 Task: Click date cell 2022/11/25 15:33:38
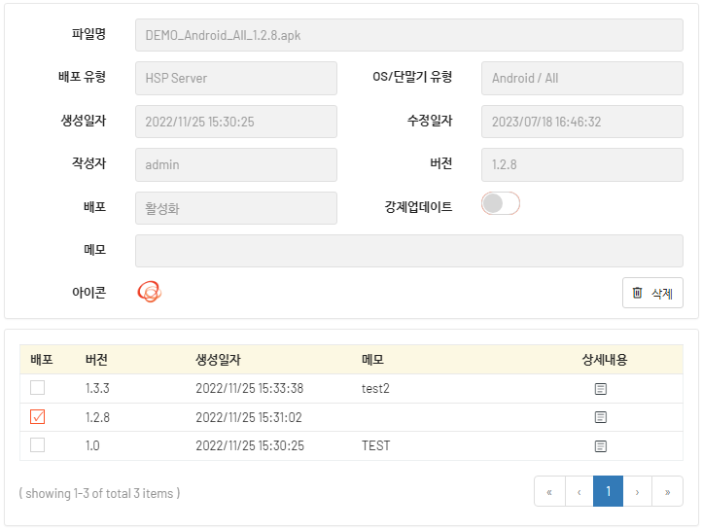[249, 388]
